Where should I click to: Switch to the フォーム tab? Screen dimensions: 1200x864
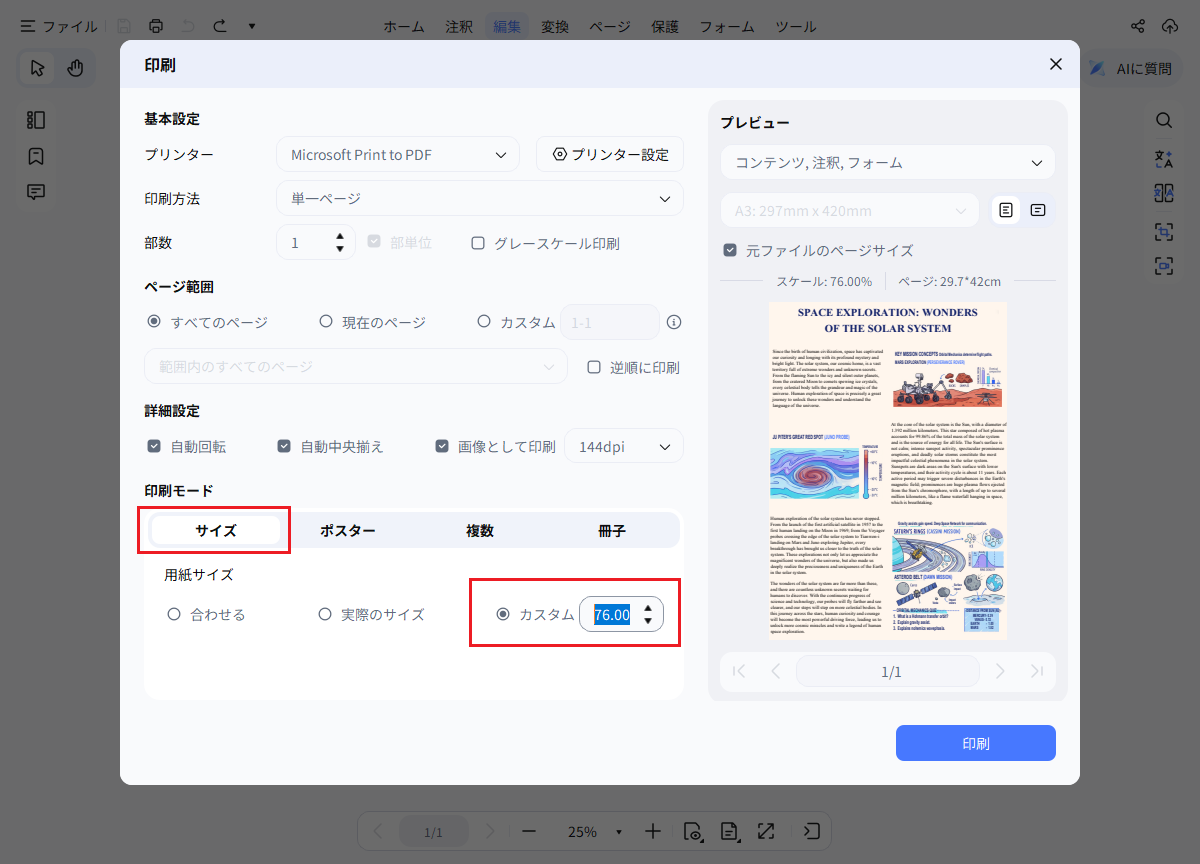[727, 26]
